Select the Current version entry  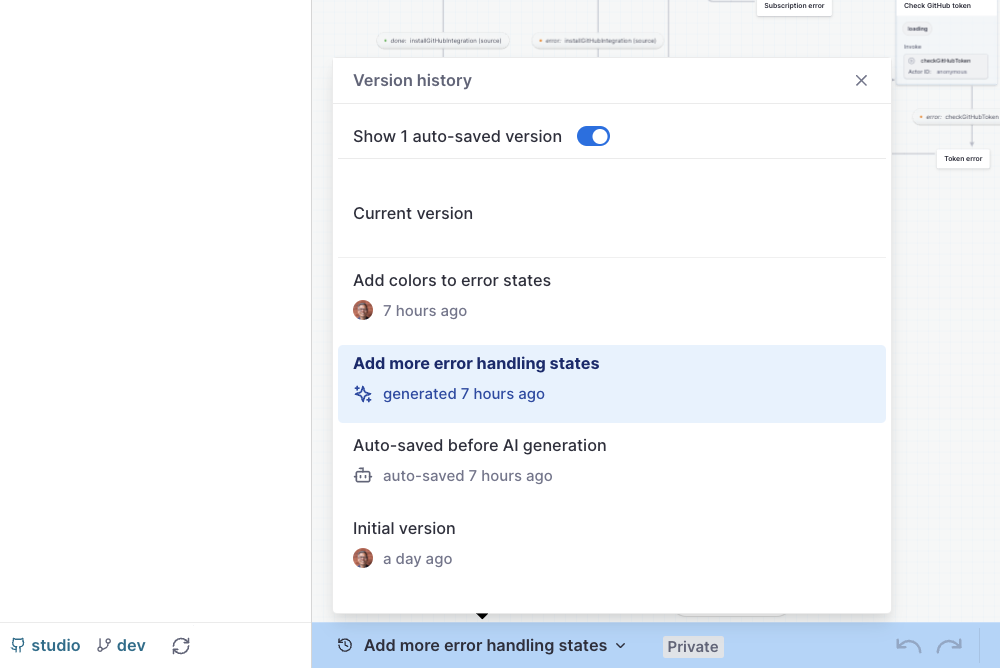(413, 213)
